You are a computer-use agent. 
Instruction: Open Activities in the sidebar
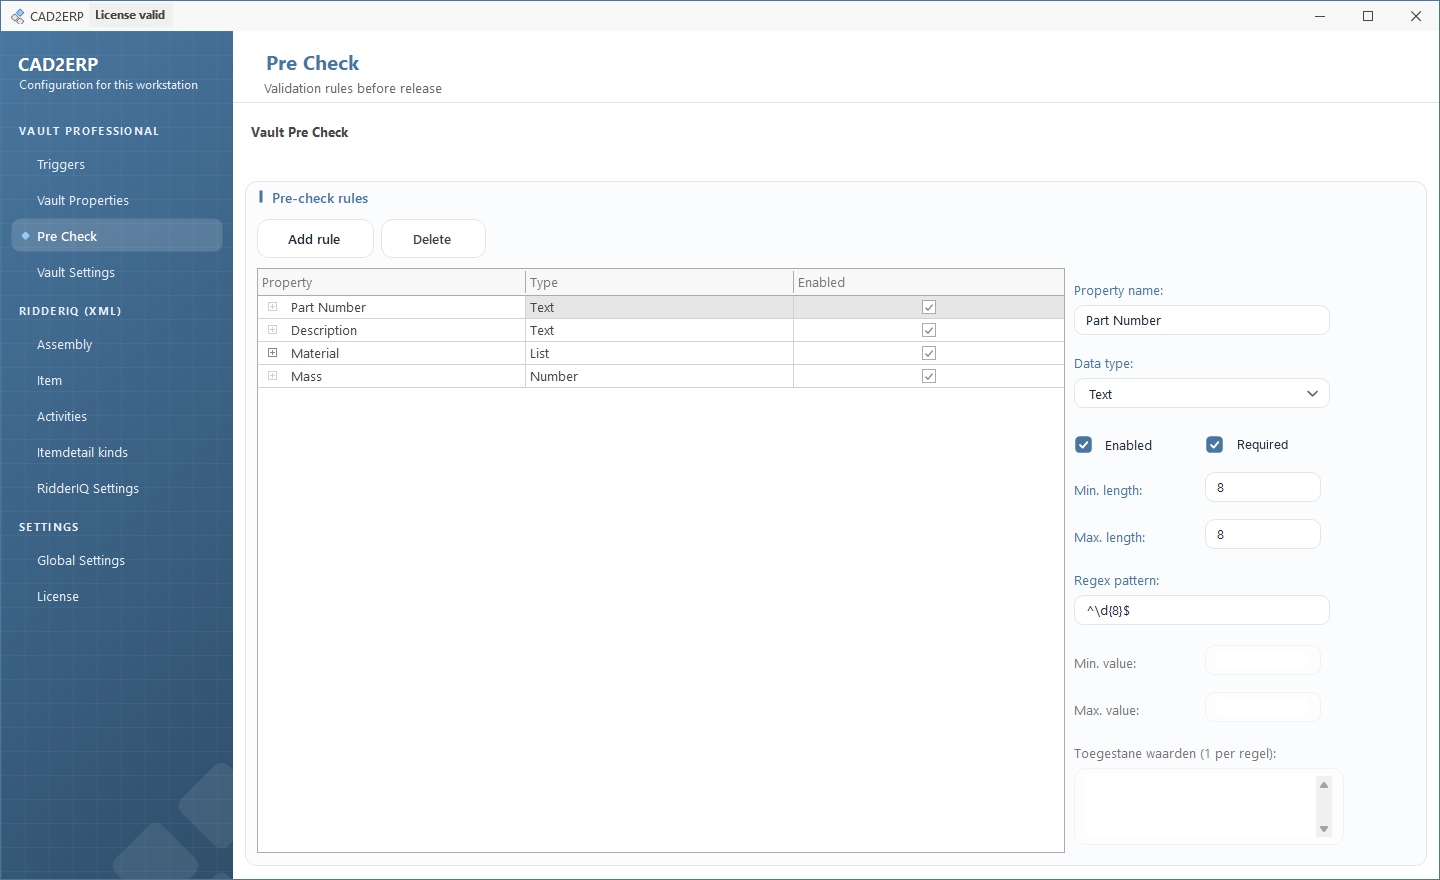click(116, 417)
